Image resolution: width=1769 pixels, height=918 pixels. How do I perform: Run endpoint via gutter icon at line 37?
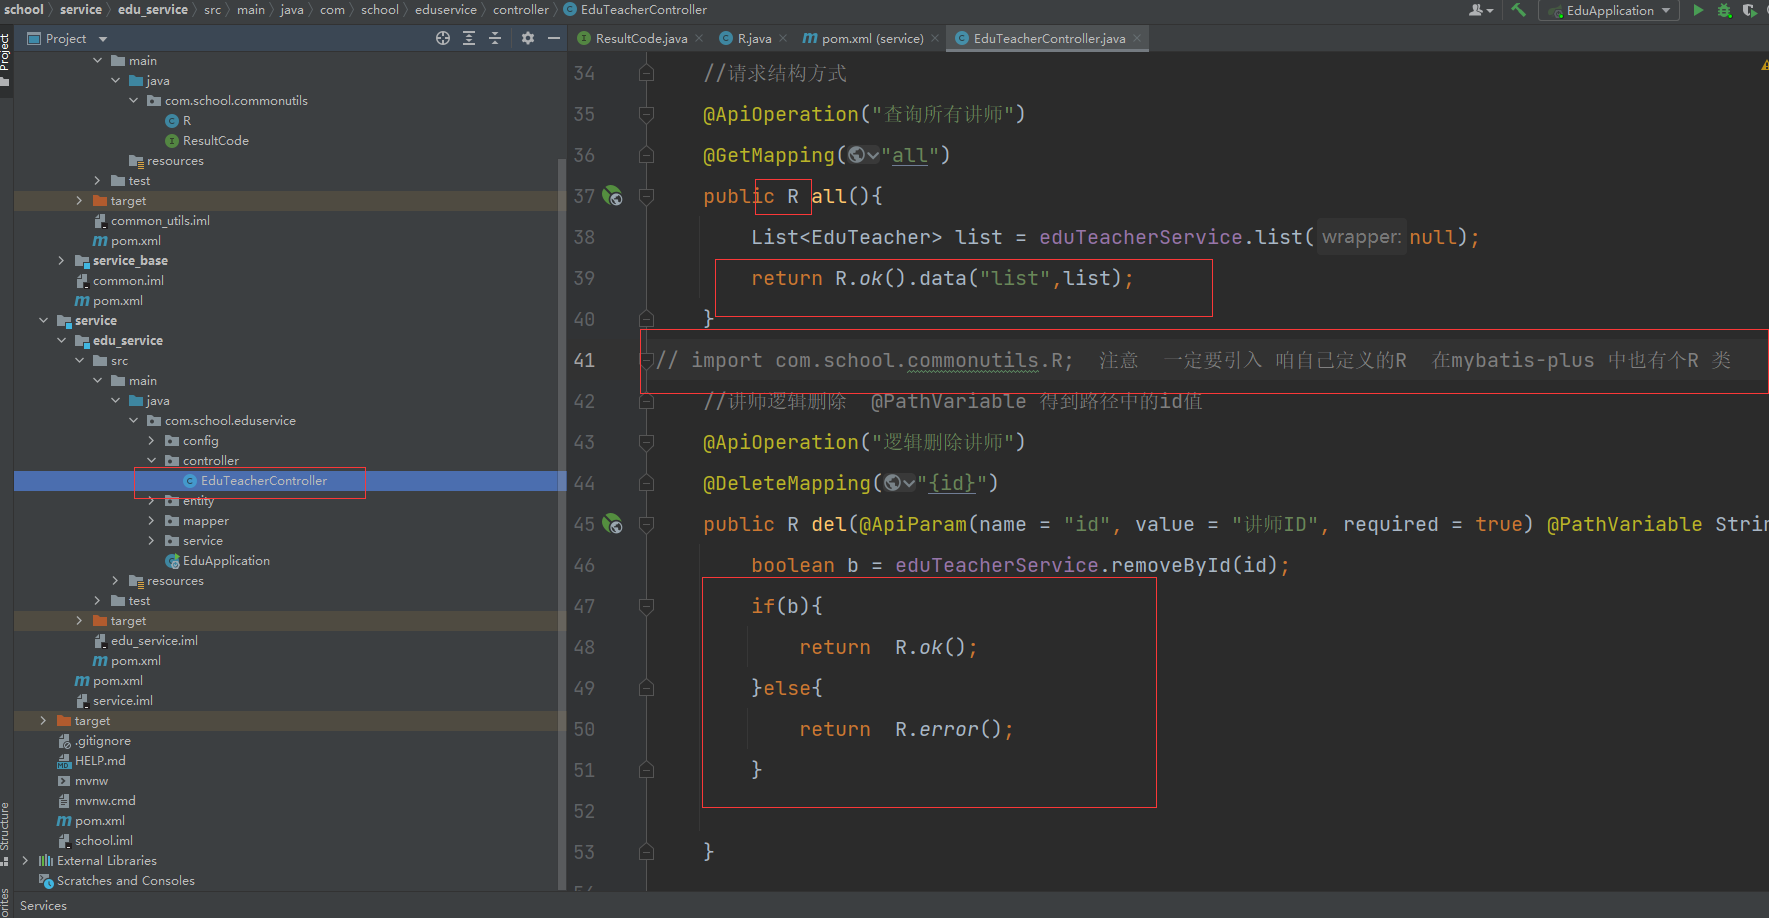click(612, 196)
